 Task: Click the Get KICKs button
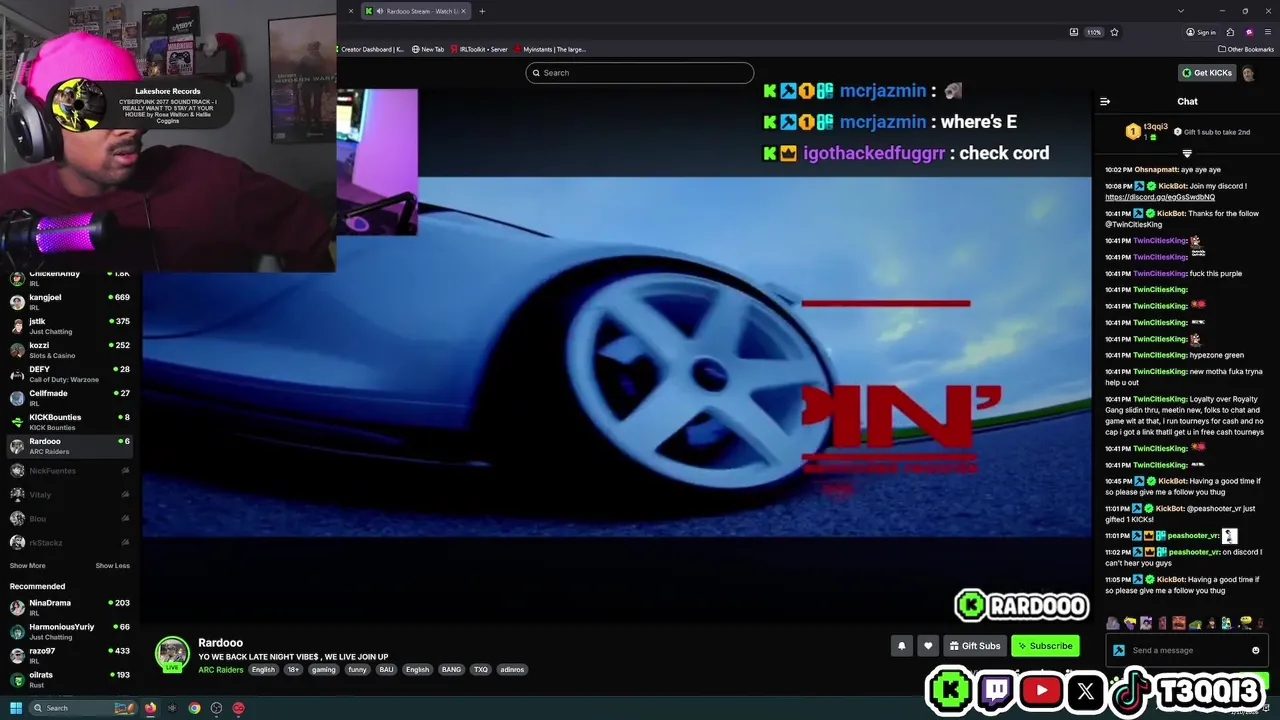1207,73
